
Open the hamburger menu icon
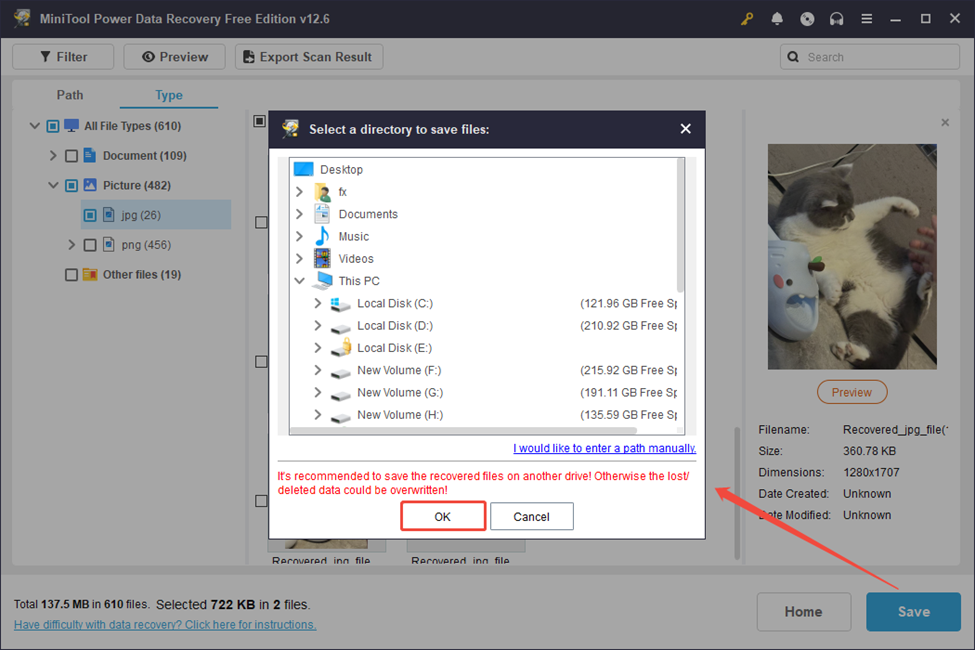(x=866, y=19)
